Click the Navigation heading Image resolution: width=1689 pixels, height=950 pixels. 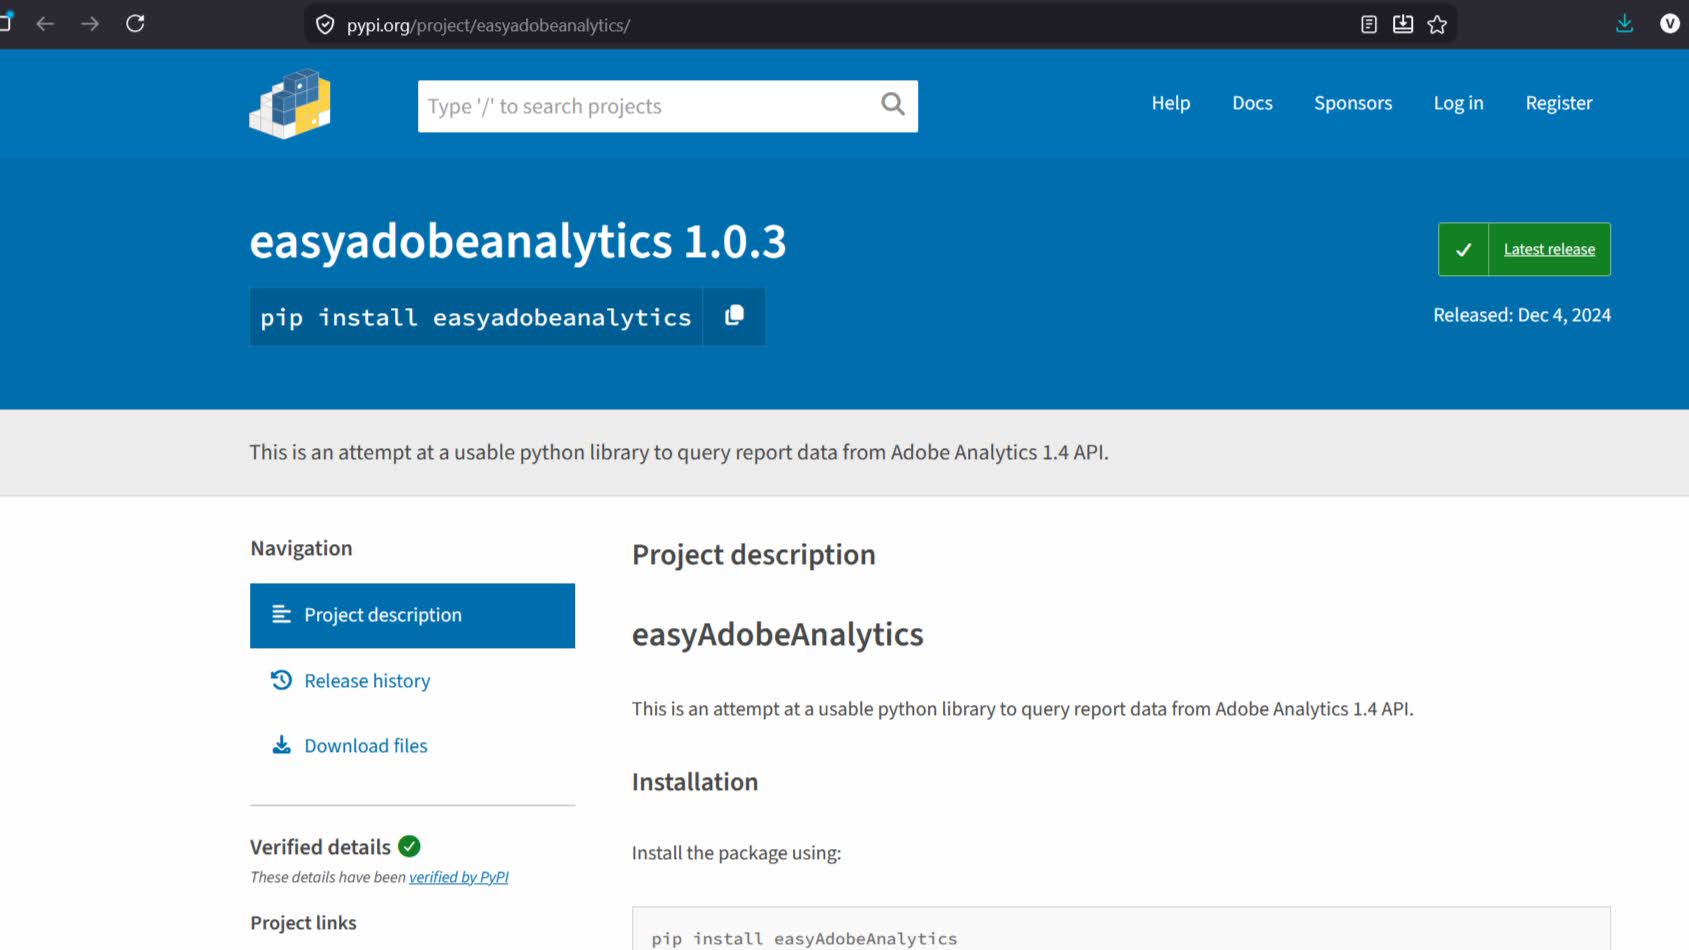click(x=301, y=548)
